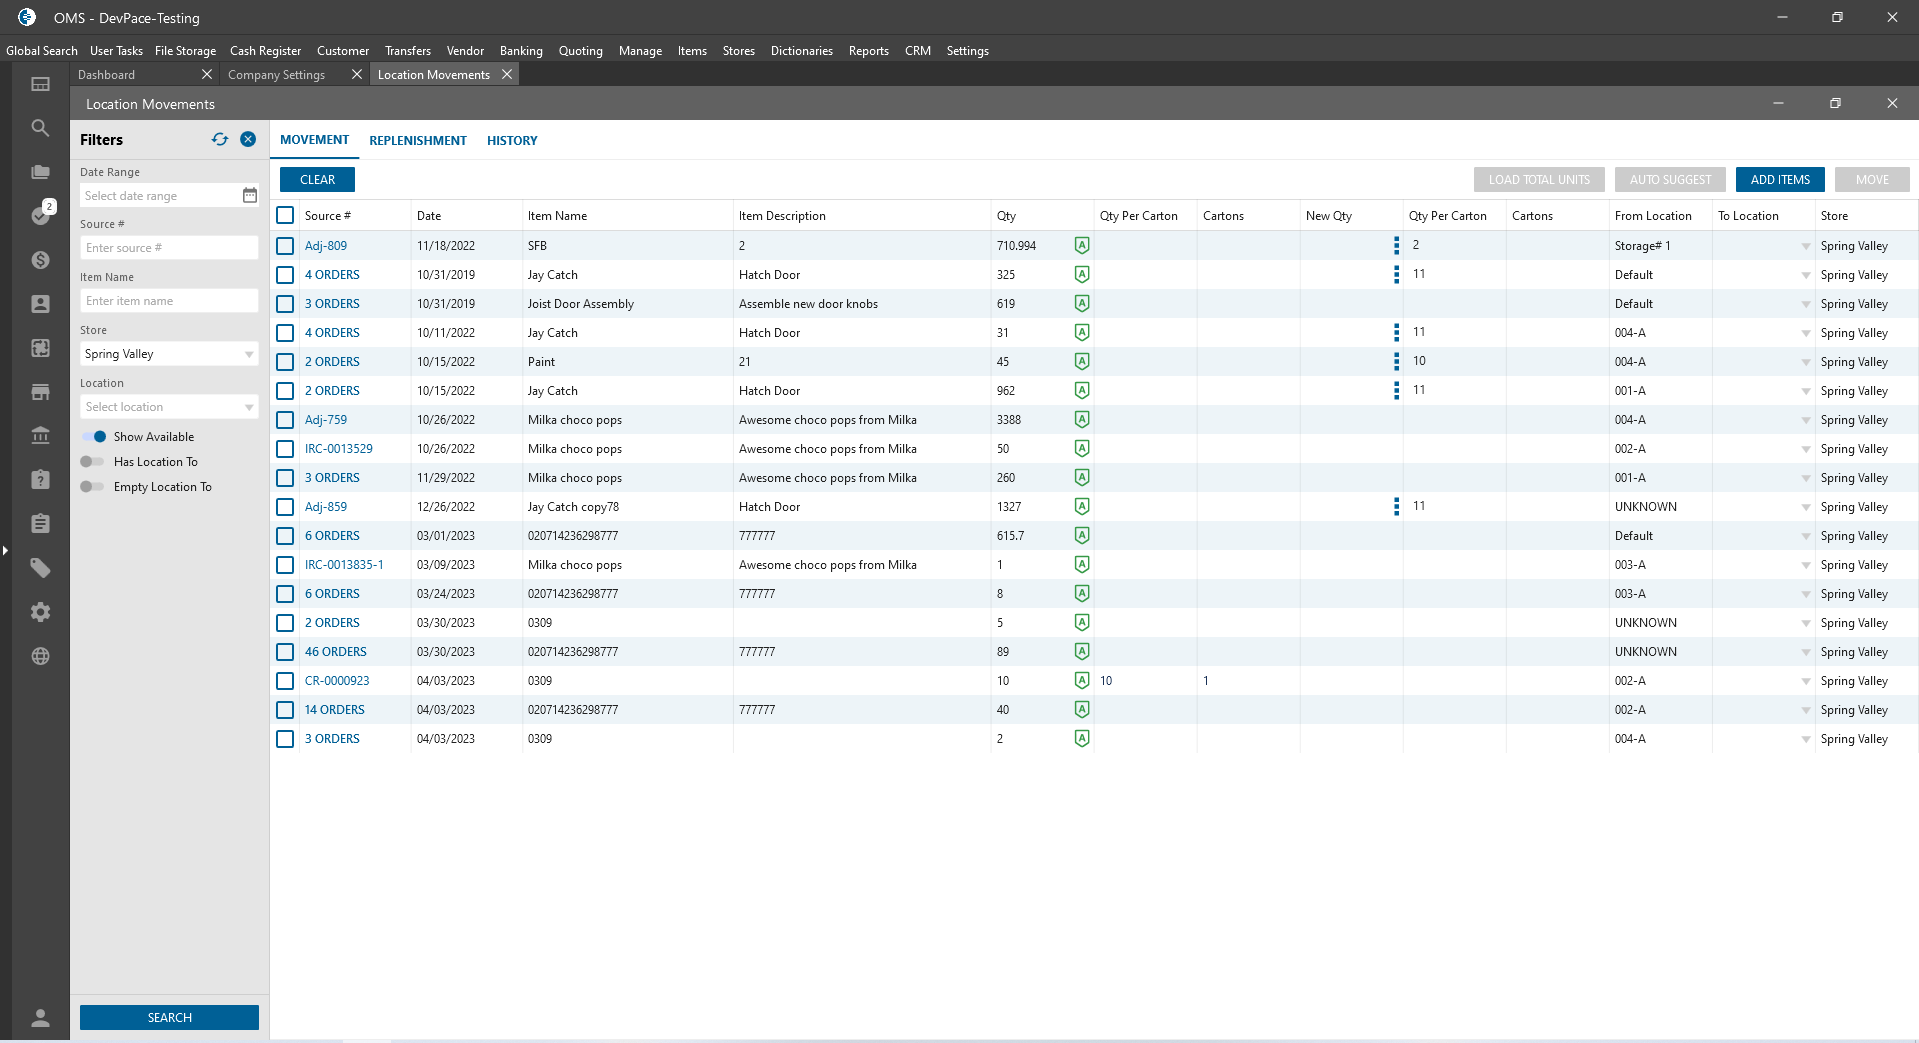Click the tasks checkmark icon with badge
This screenshot has width=1919, height=1043.
pyautogui.click(x=40, y=215)
